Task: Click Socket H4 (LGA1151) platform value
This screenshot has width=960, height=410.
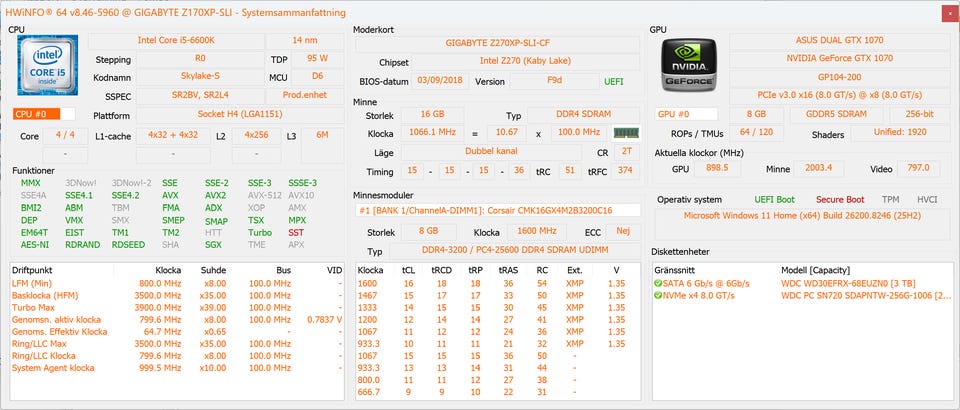Action: pos(239,115)
